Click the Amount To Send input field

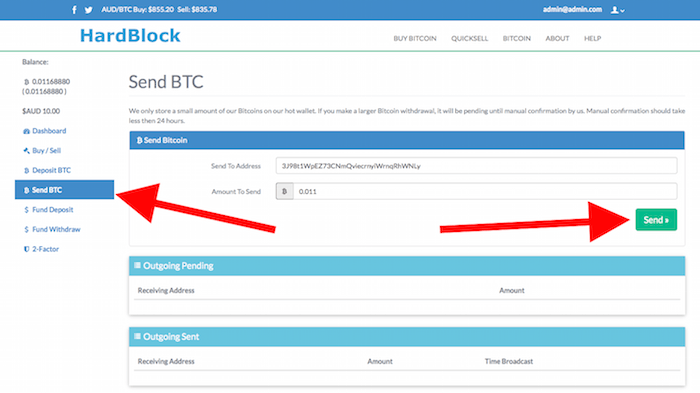[485, 191]
